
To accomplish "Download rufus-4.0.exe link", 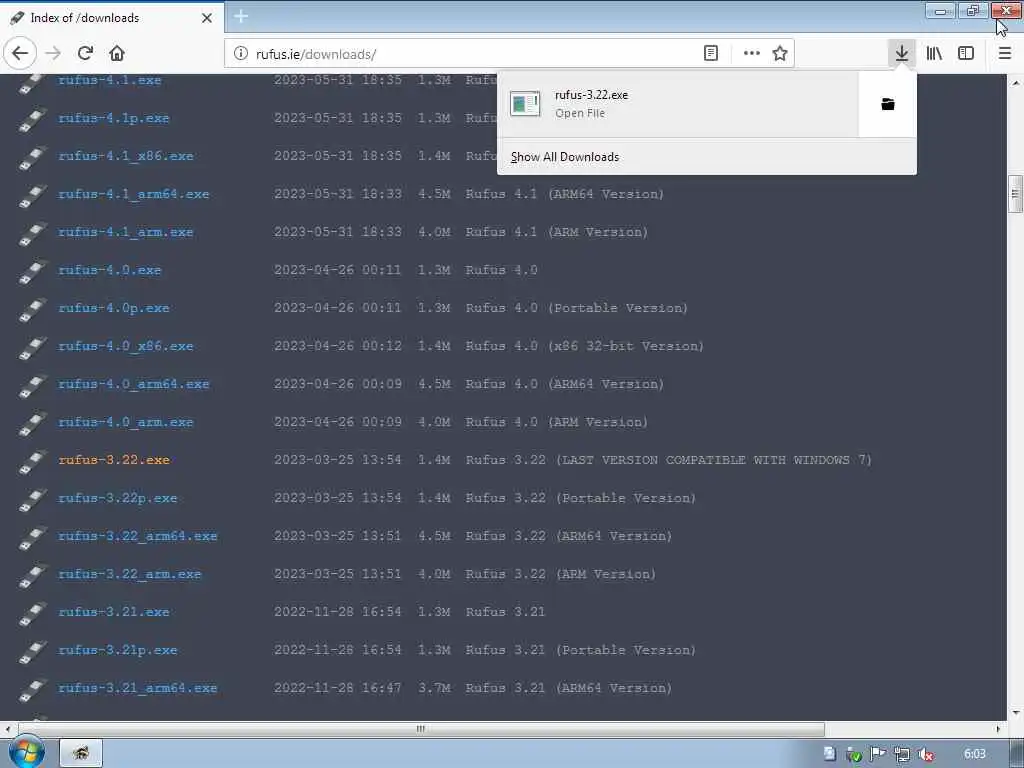I will coord(110,270).
